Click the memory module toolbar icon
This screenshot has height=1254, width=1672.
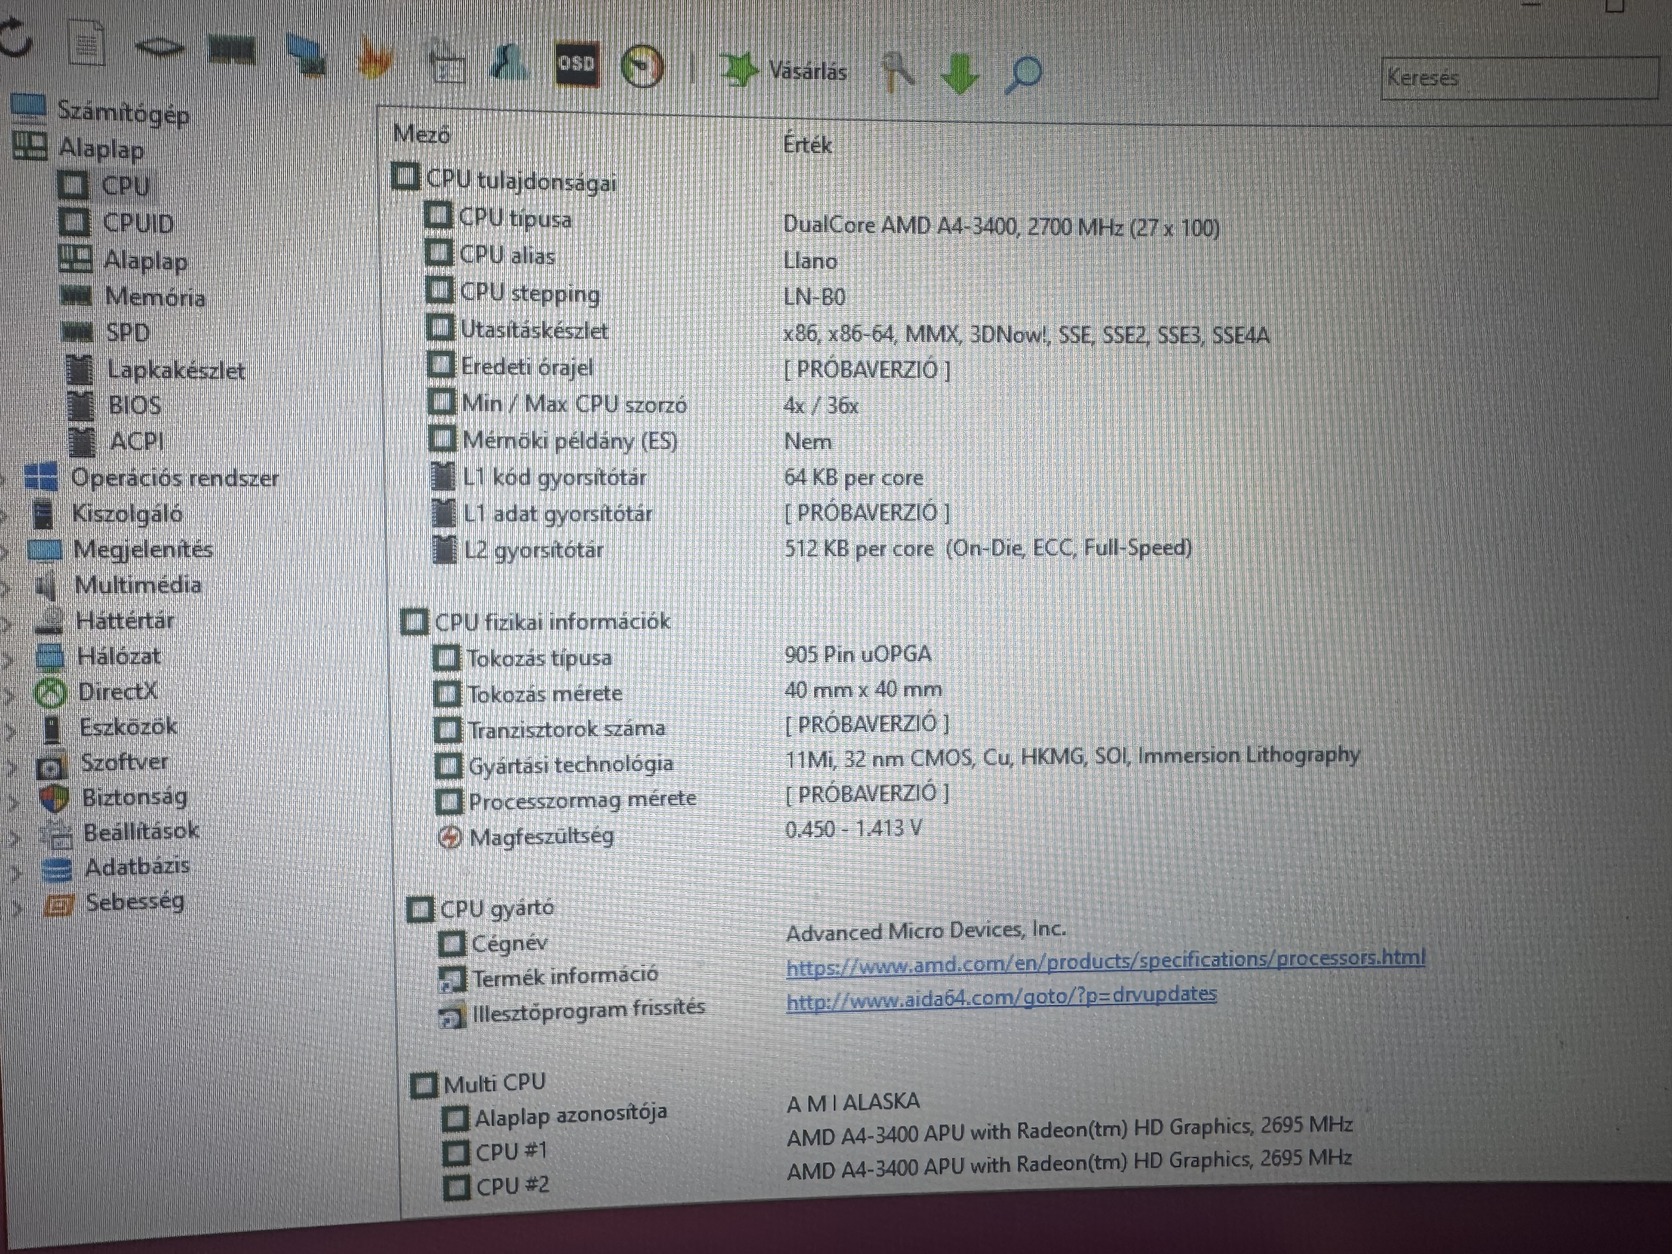pyautogui.click(x=231, y=50)
